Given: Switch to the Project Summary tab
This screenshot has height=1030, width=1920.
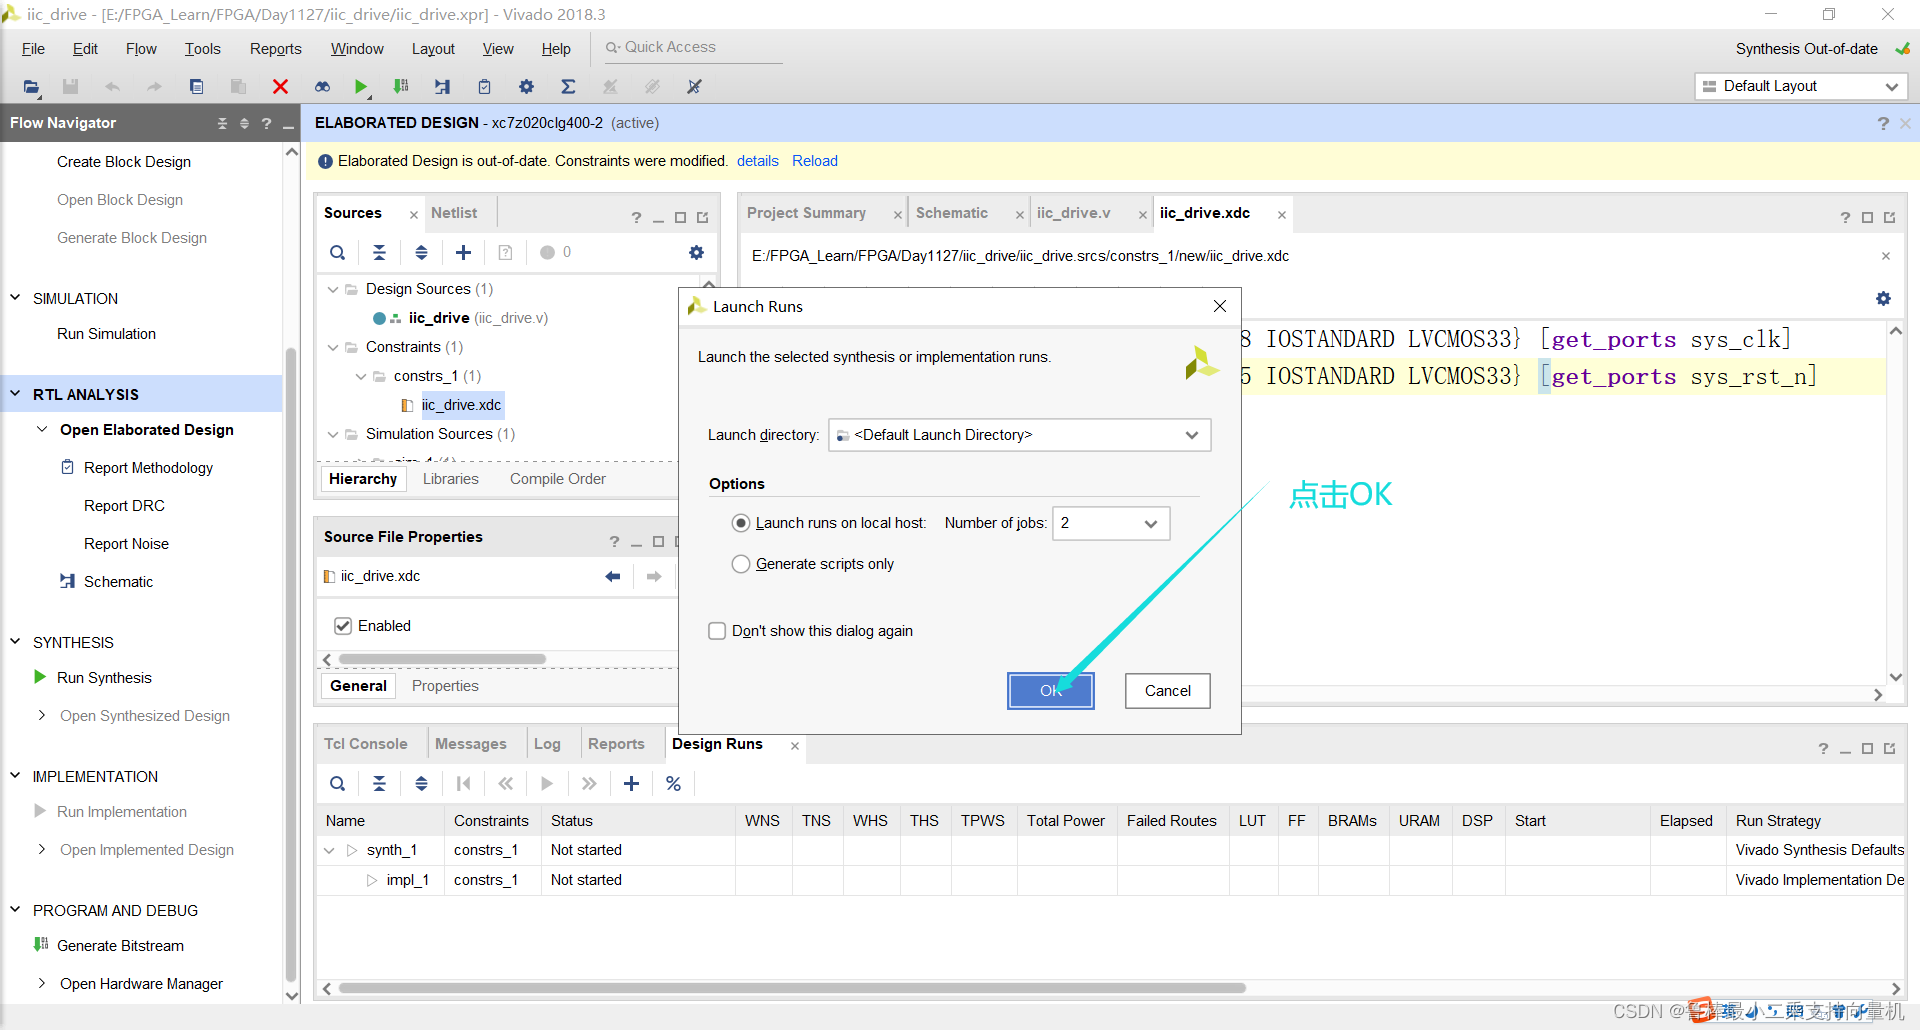Looking at the screenshot, I should (806, 213).
